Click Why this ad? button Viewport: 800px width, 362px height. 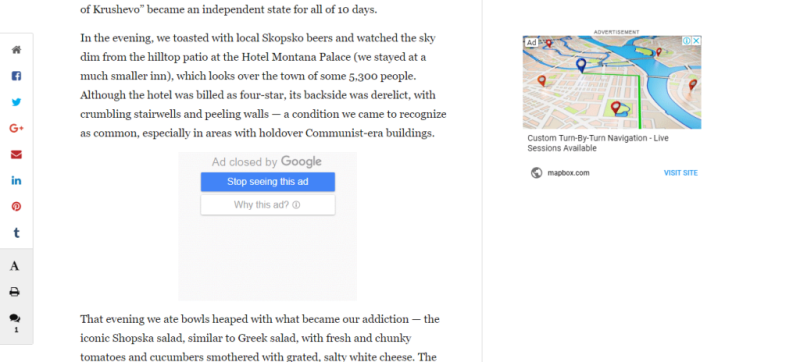click(x=268, y=205)
